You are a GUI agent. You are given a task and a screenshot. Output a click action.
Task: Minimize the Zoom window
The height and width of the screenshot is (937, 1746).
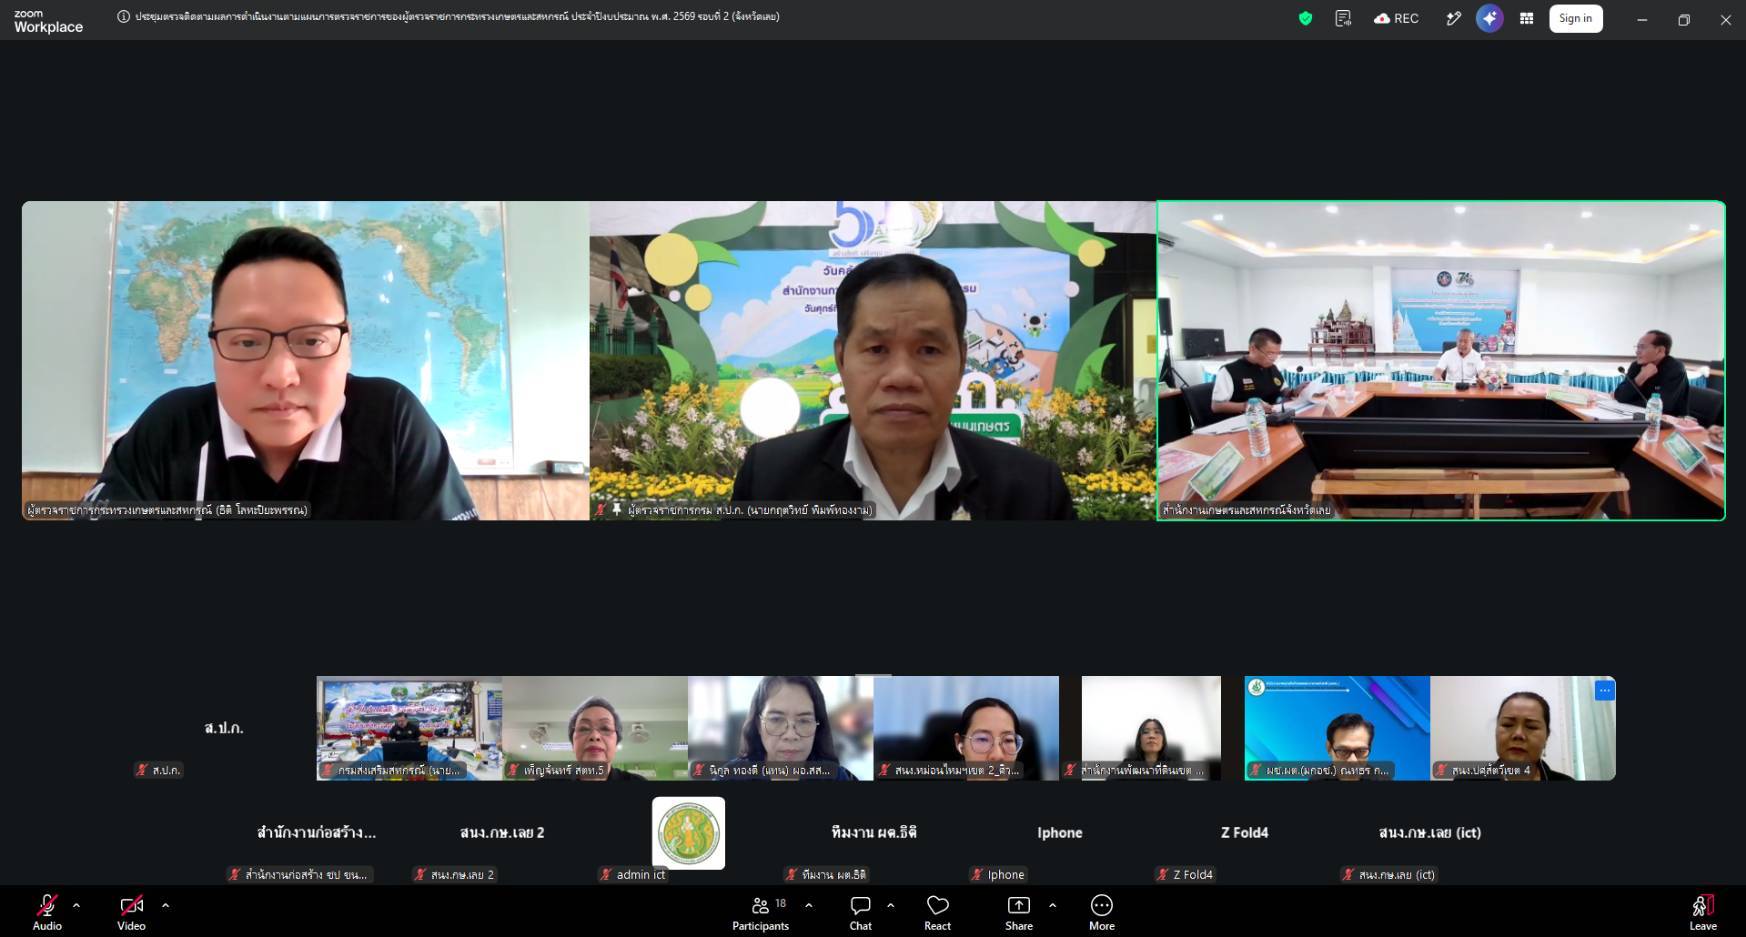[1642, 19]
